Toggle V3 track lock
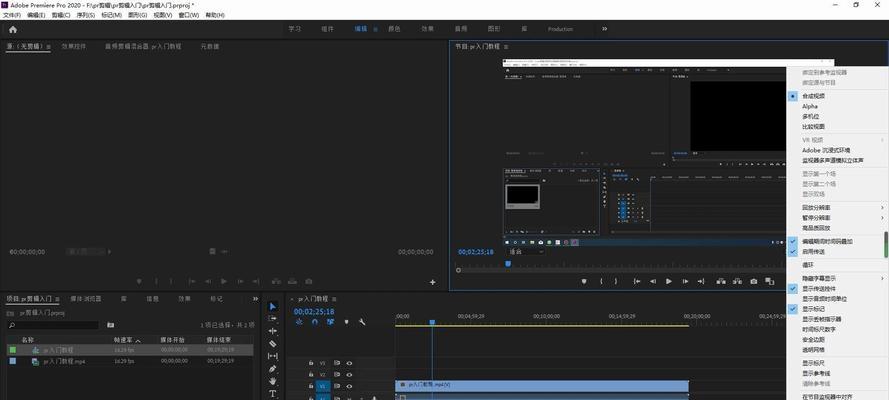889x400 pixels. click(x=311, y=363)
